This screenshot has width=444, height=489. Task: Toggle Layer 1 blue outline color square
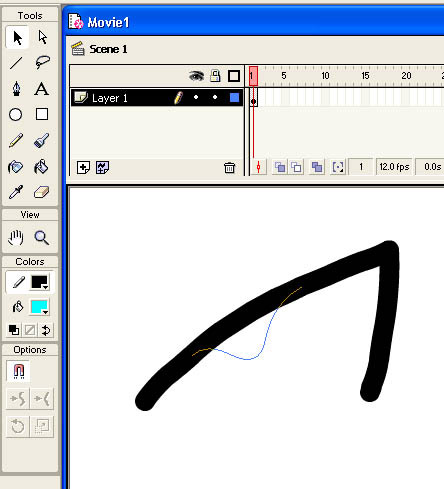[x=234, y=97]
